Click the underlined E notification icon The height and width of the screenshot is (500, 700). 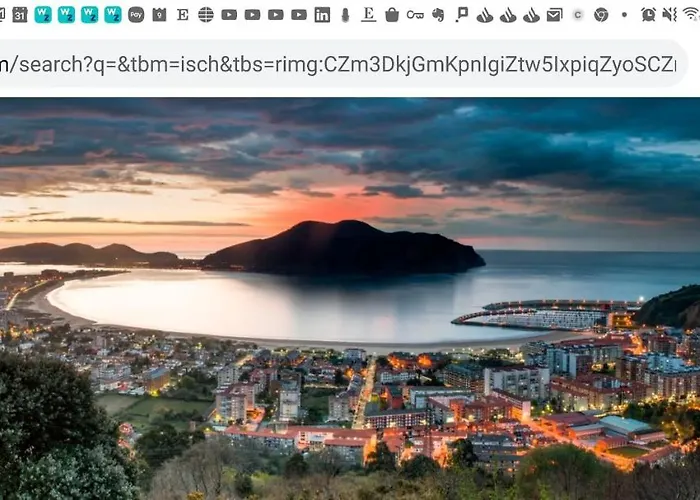point(369,15)
